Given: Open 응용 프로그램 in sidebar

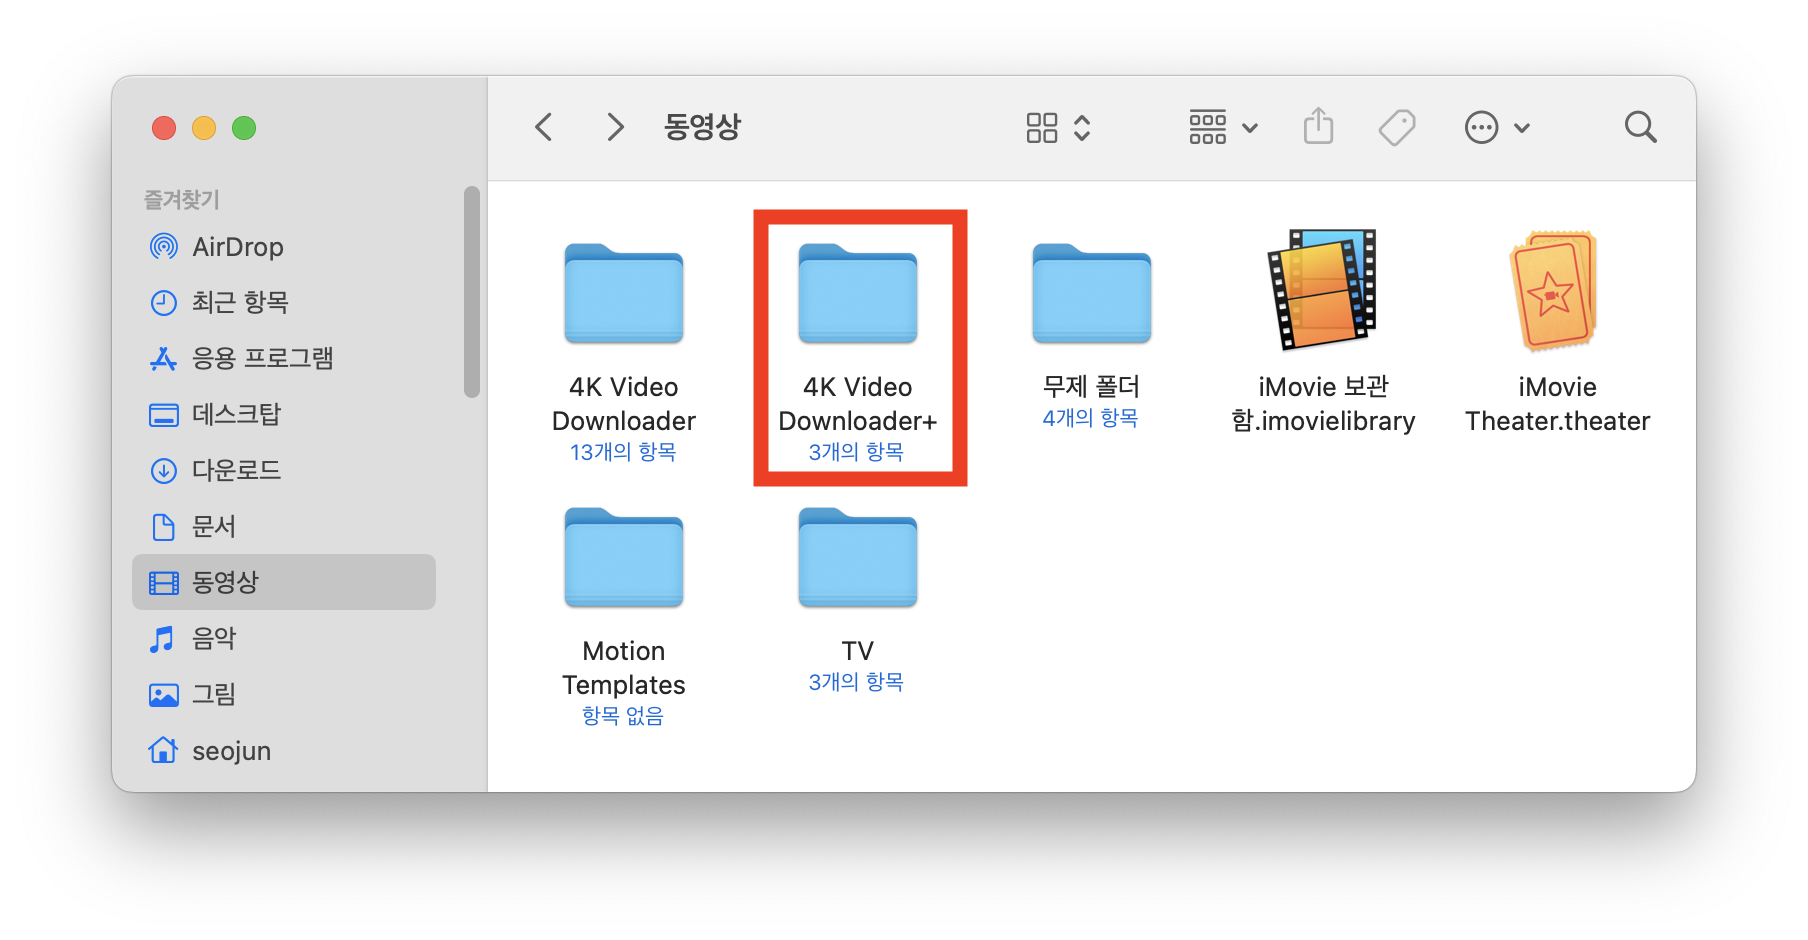Looking at the screenshot, I should point(284,358).
